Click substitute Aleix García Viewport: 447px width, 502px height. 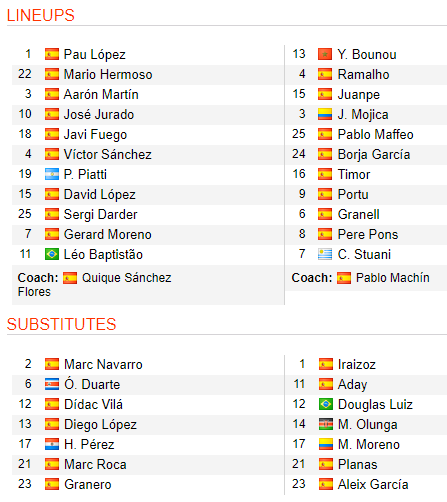[373, 484]
